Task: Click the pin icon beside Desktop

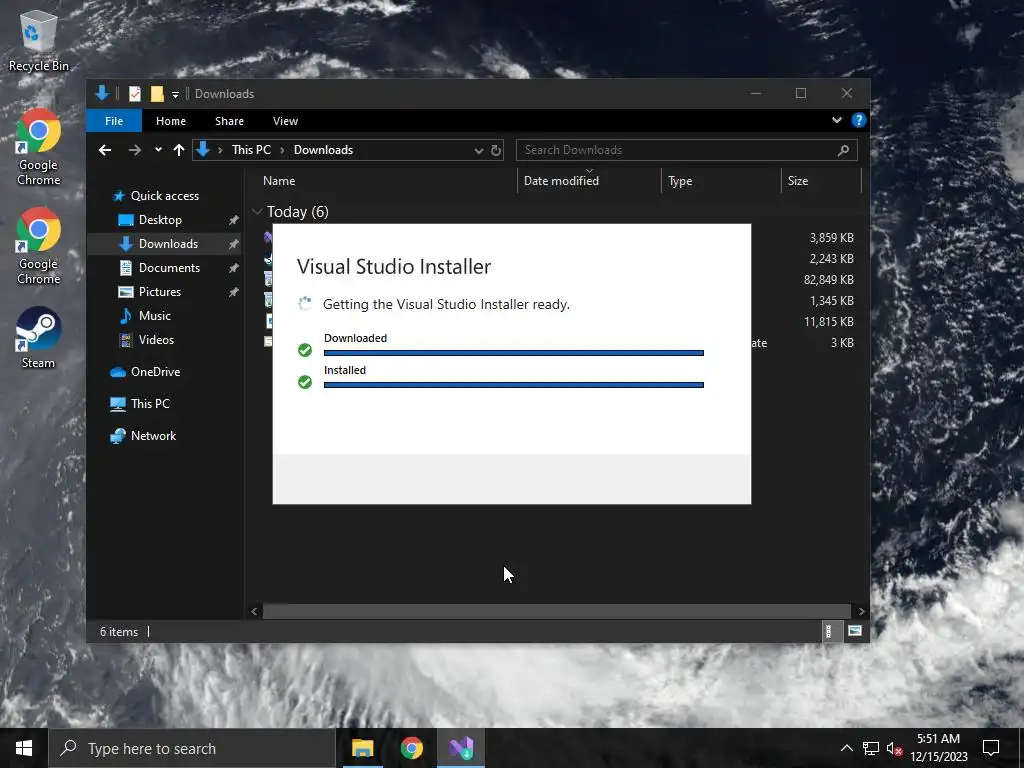Action: (x=233, y=220)
